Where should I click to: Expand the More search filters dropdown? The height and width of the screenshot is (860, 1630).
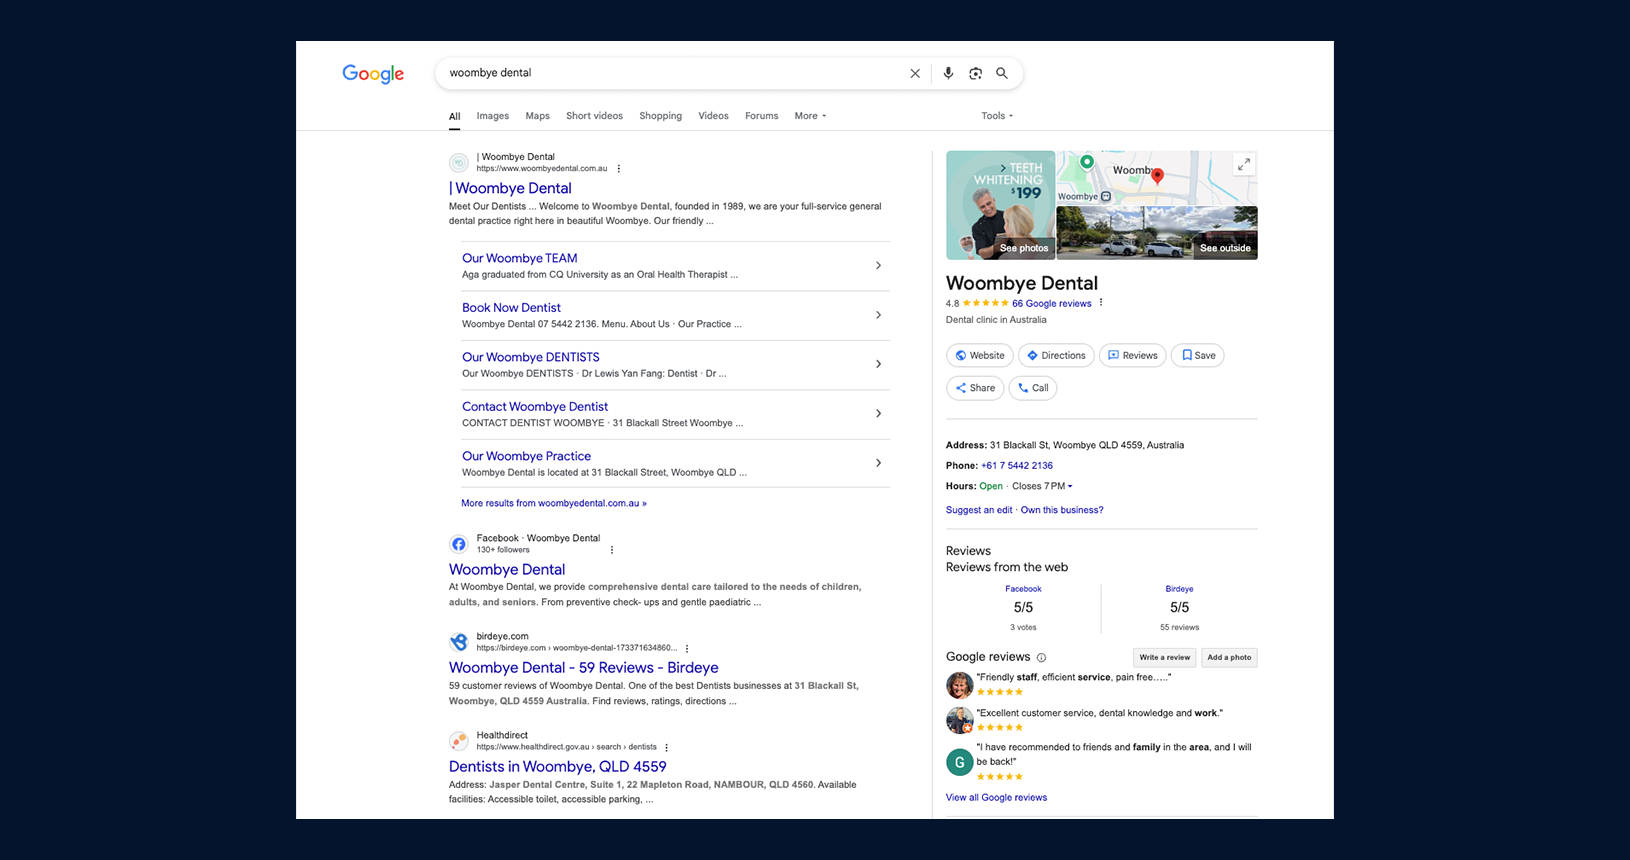[810, 116]
